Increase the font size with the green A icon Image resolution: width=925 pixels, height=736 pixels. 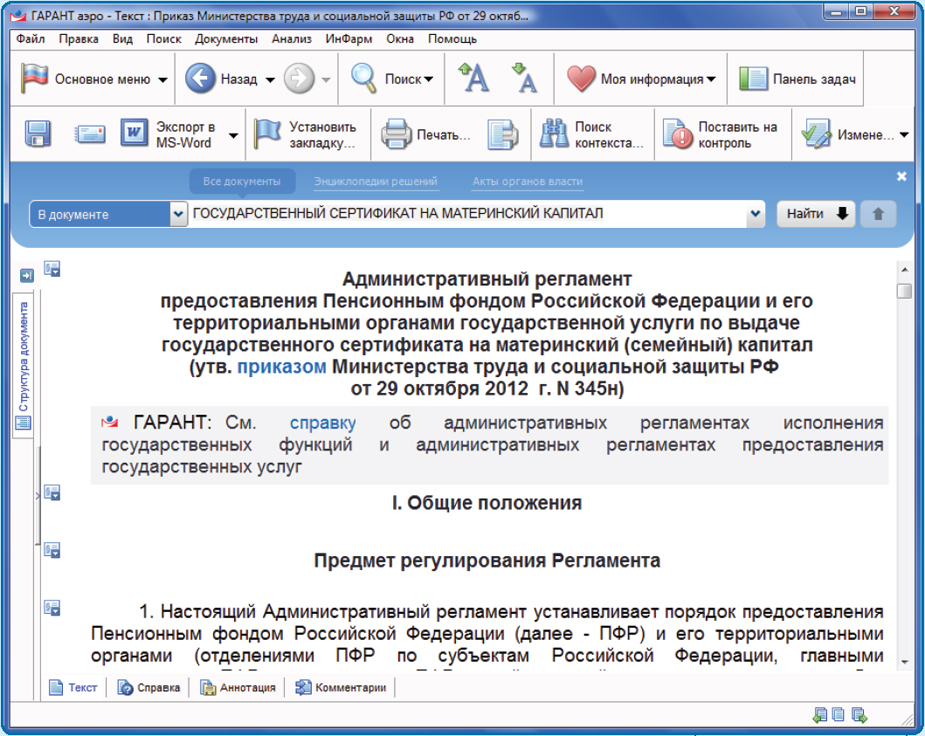[x=473, y=77]
